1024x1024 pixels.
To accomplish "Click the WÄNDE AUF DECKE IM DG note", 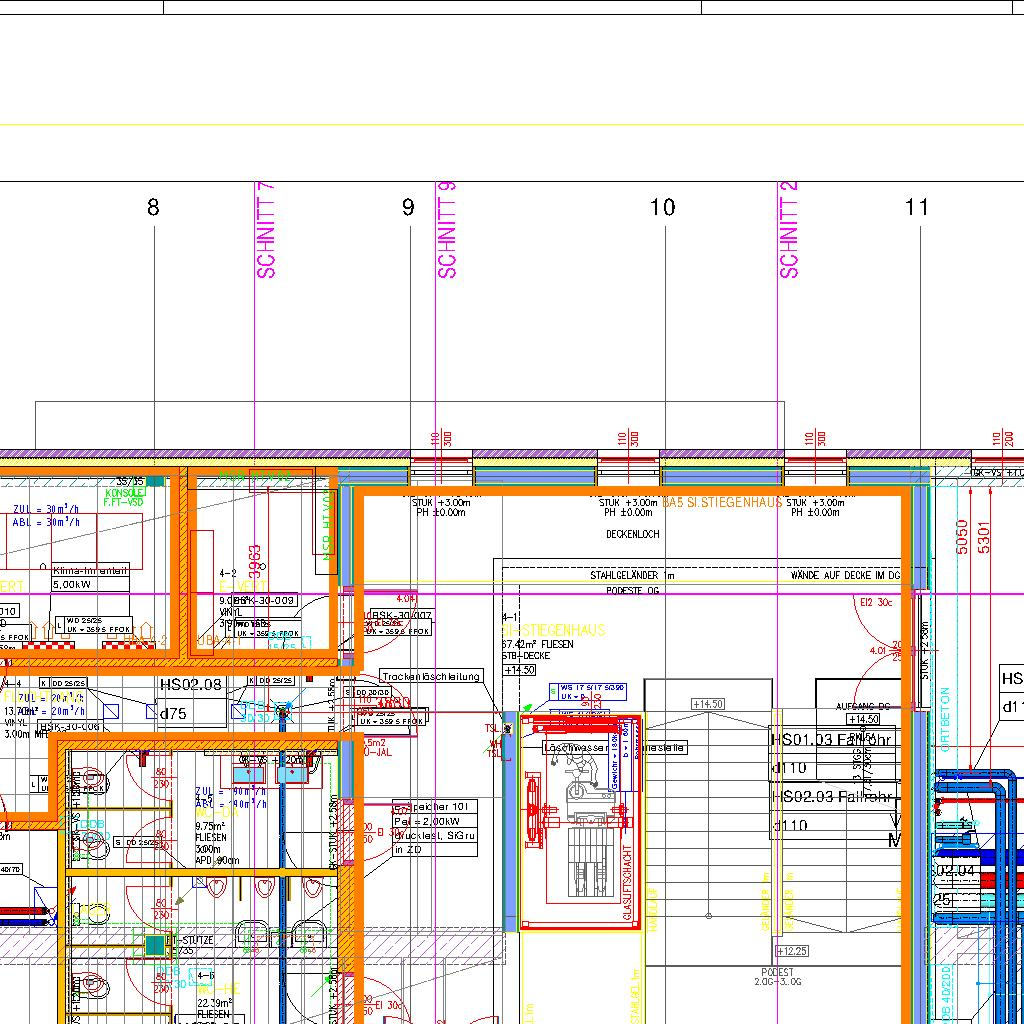I will [x=845, y=576].
